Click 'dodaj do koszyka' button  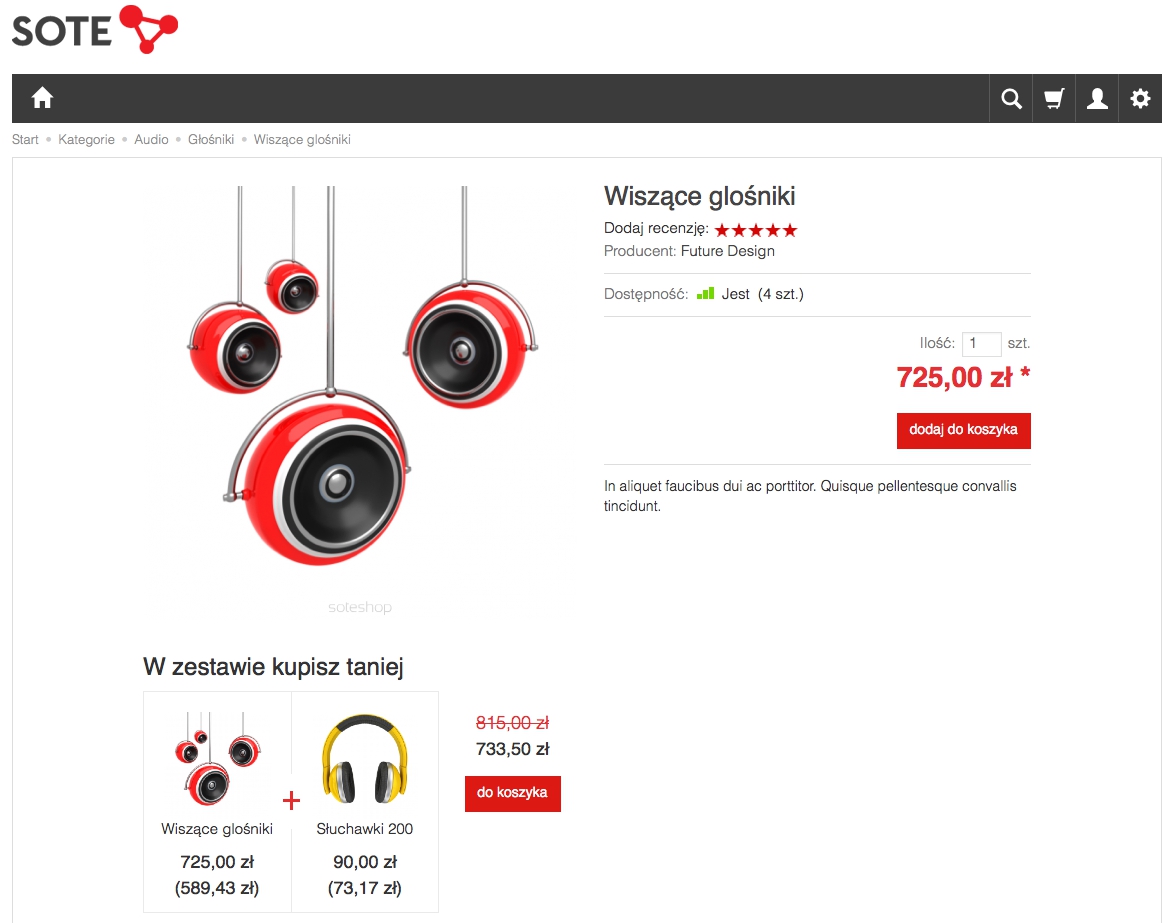click(x=963, y=430)
